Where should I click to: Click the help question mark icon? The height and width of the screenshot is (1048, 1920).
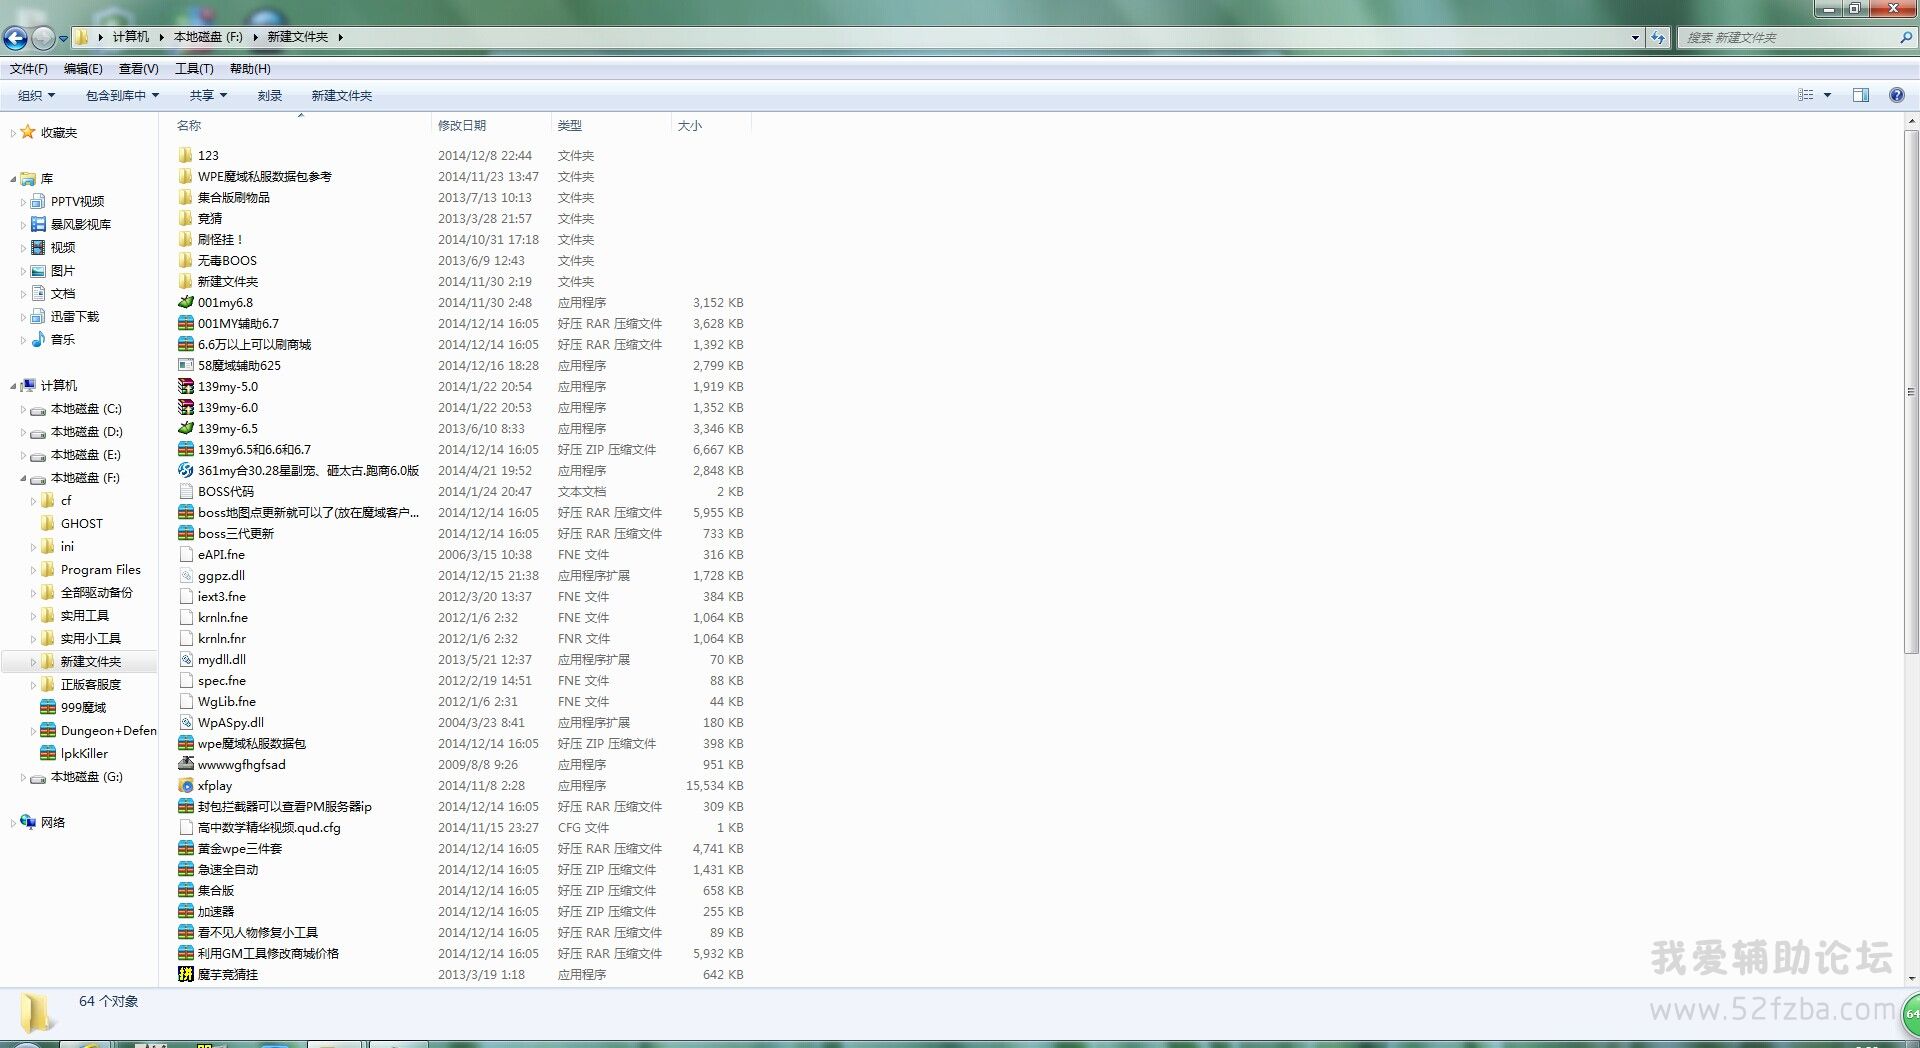pos(1896,95)
